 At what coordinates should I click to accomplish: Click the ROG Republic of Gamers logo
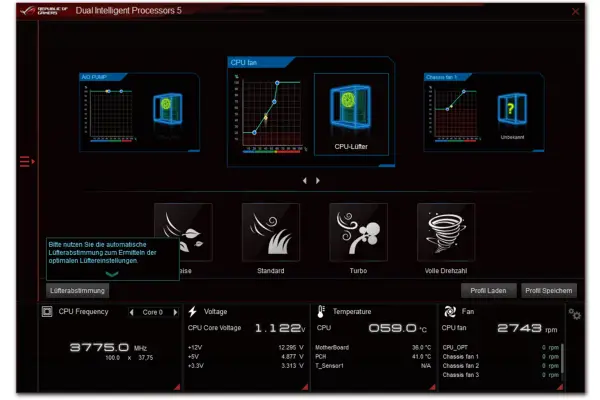(x=44, y=11)
